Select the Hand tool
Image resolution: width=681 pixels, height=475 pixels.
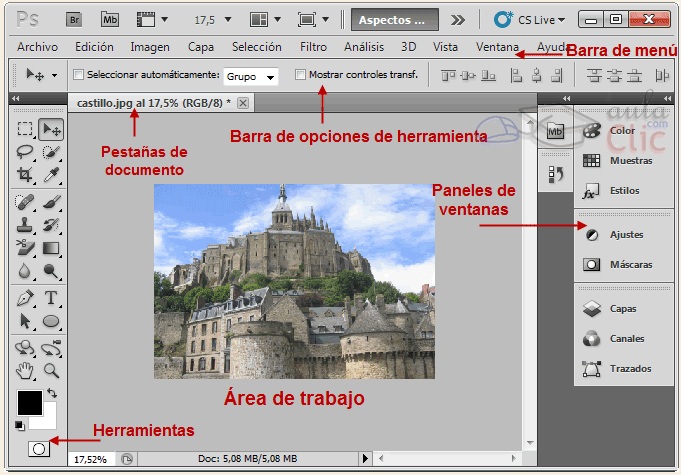point(25,371)
